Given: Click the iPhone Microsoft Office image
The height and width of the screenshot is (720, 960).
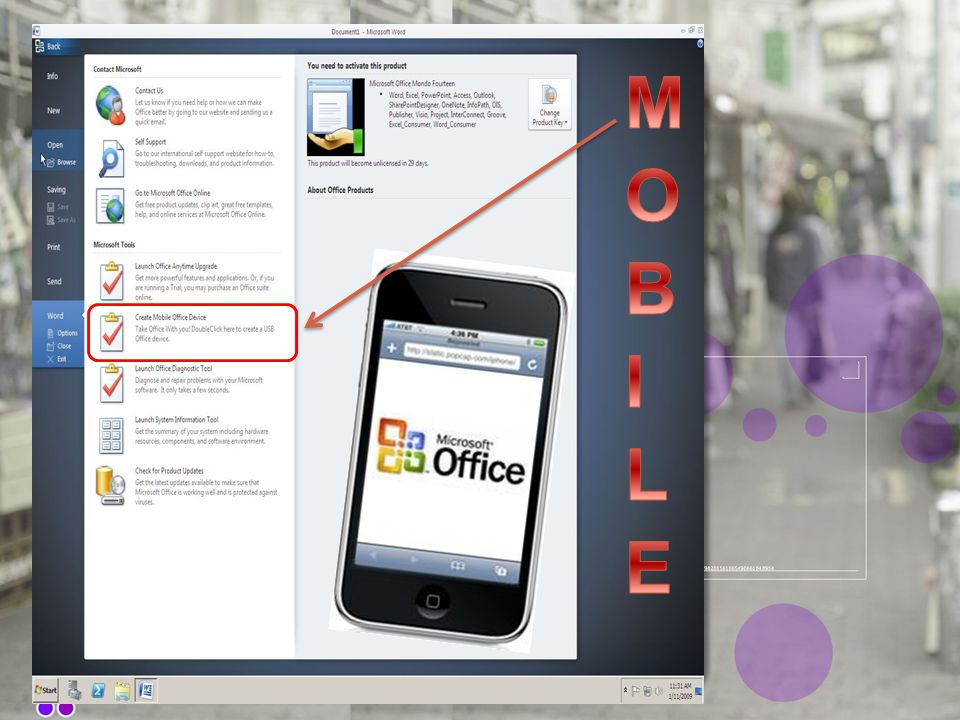Looking at the screenshot, I should pyautogui.click(x=451, y=450).
